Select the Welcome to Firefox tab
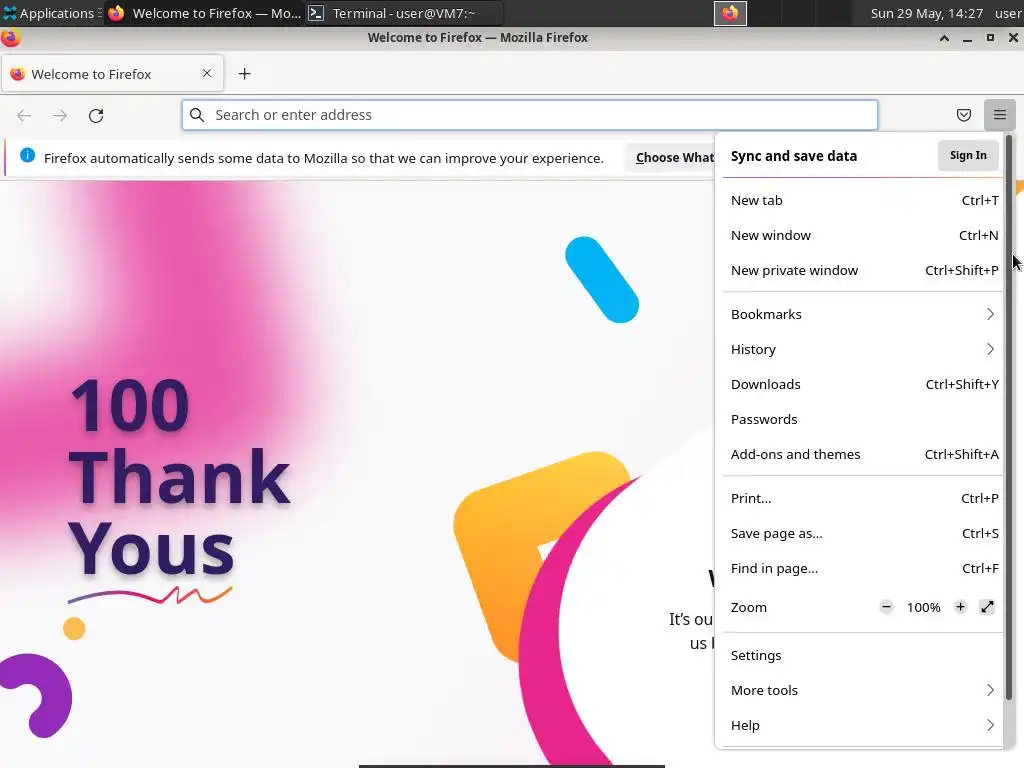 pos(112,74)
